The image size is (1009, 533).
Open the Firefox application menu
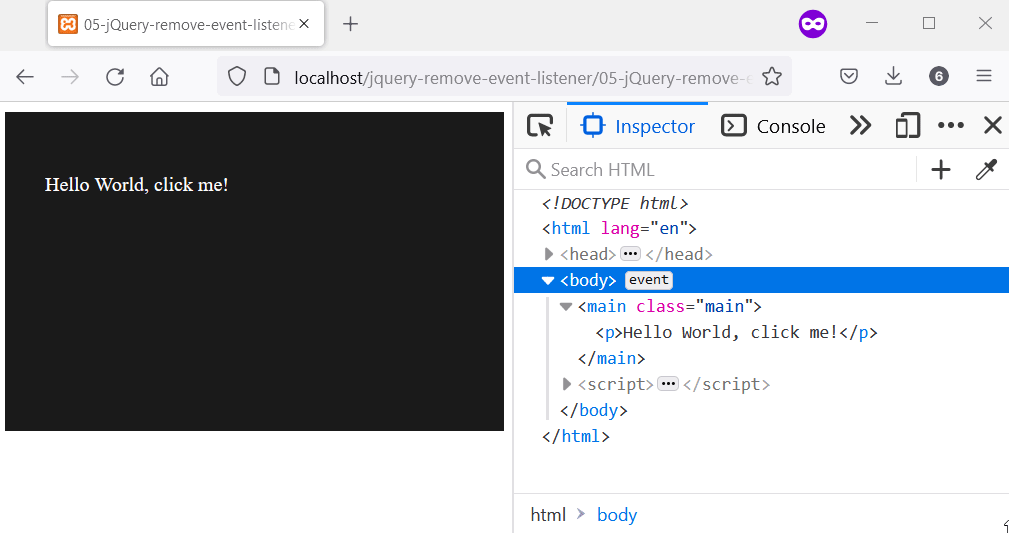(984, 77)
